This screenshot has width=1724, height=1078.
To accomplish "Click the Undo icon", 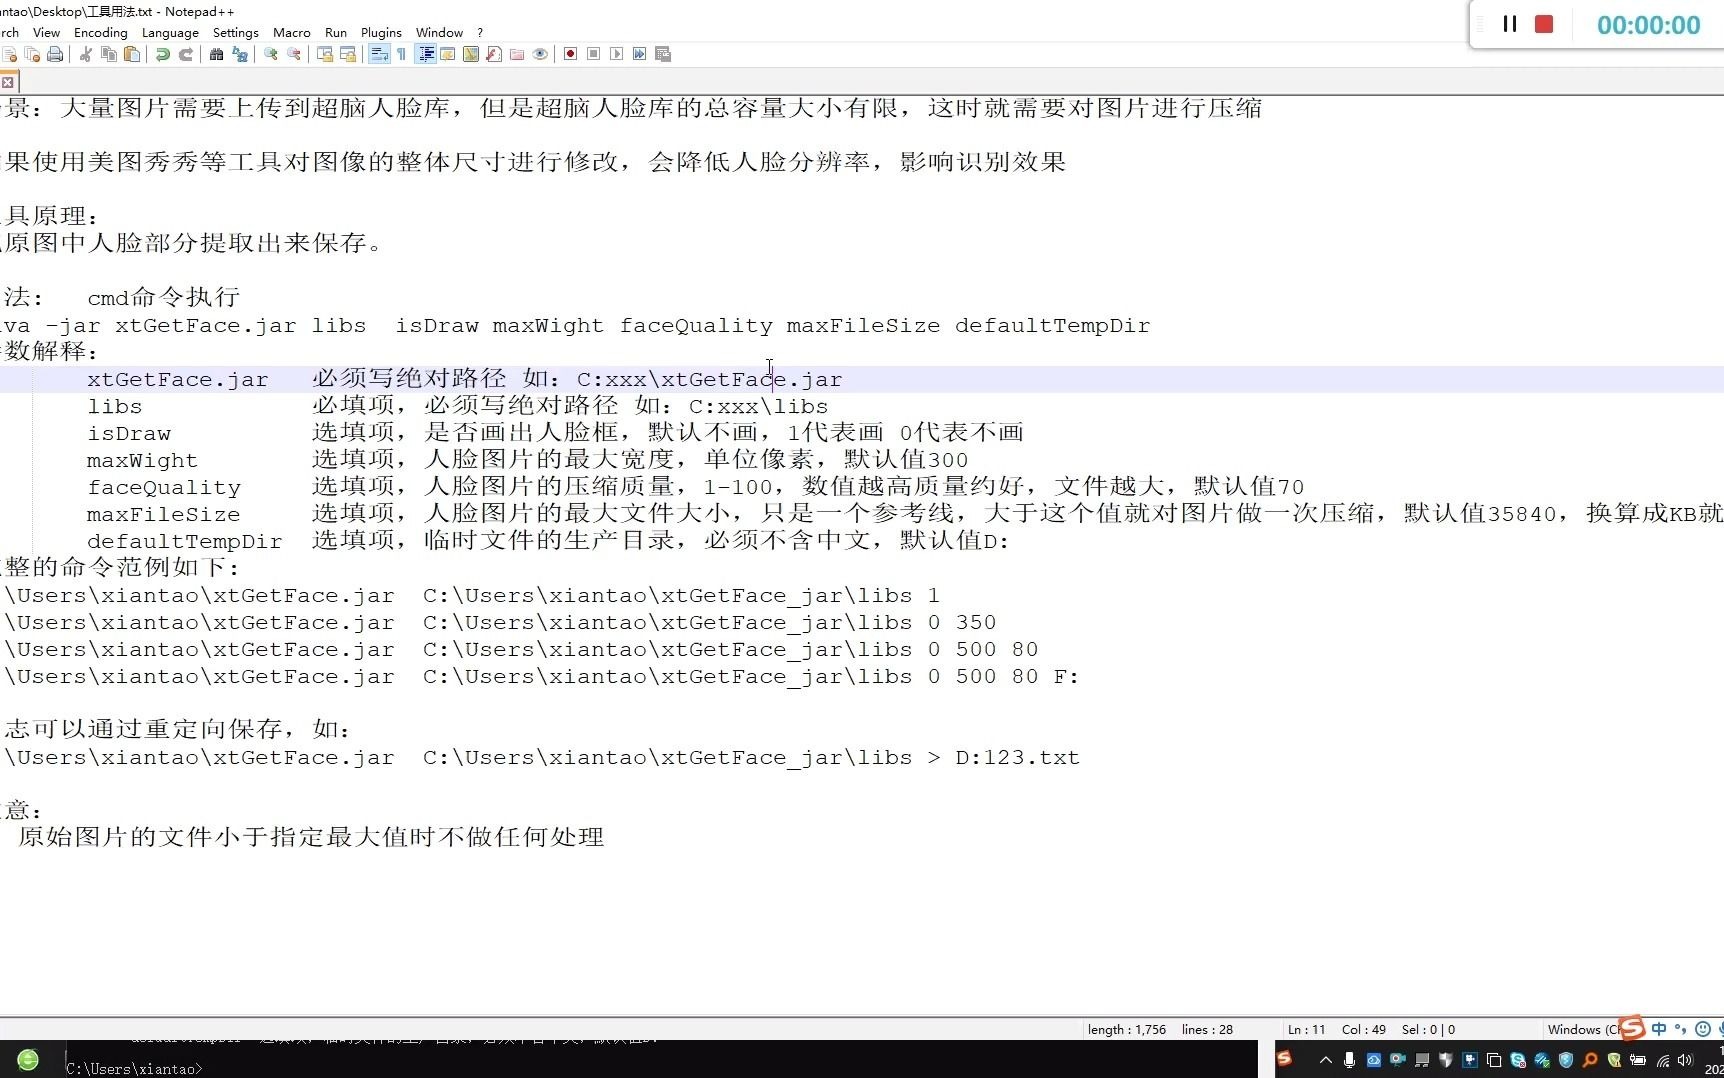I will (x=163, y=54).
